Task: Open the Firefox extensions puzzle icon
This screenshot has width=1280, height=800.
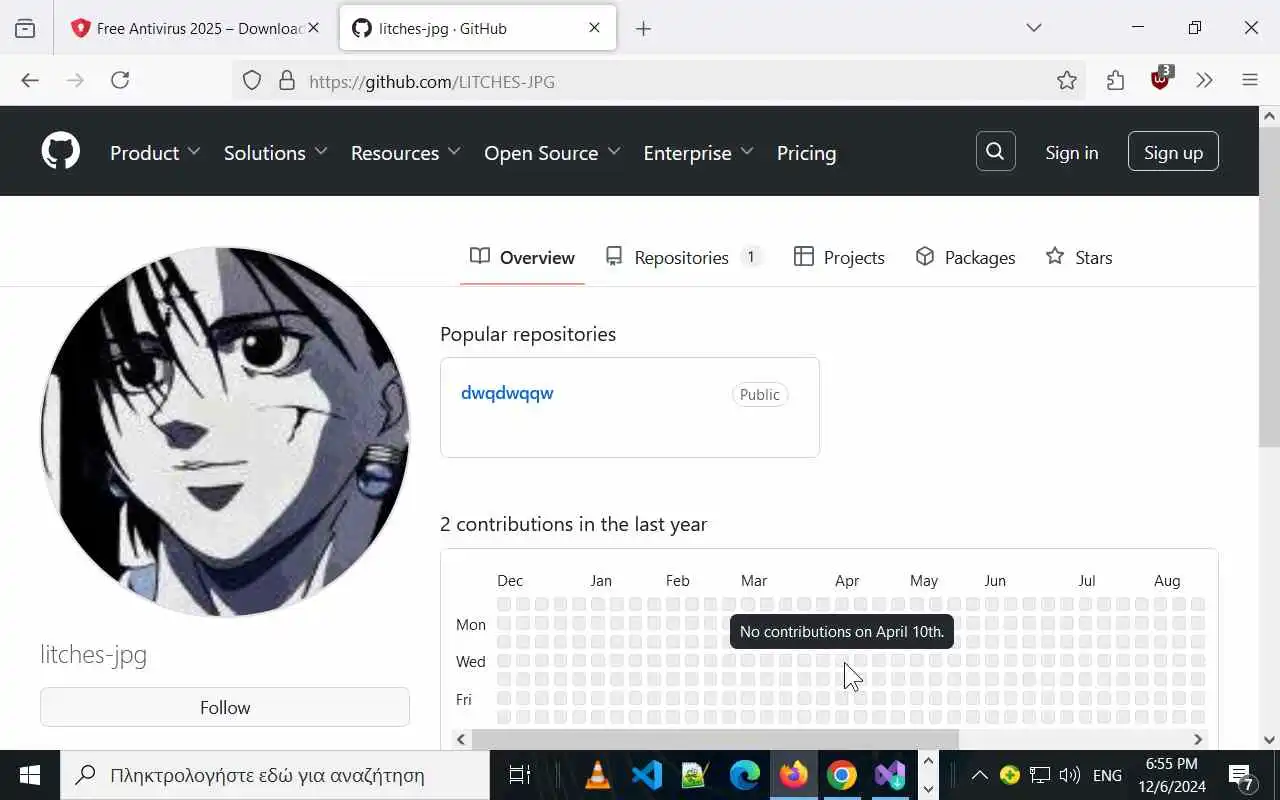Action: pyautogui.click(x=1116, y=81)
